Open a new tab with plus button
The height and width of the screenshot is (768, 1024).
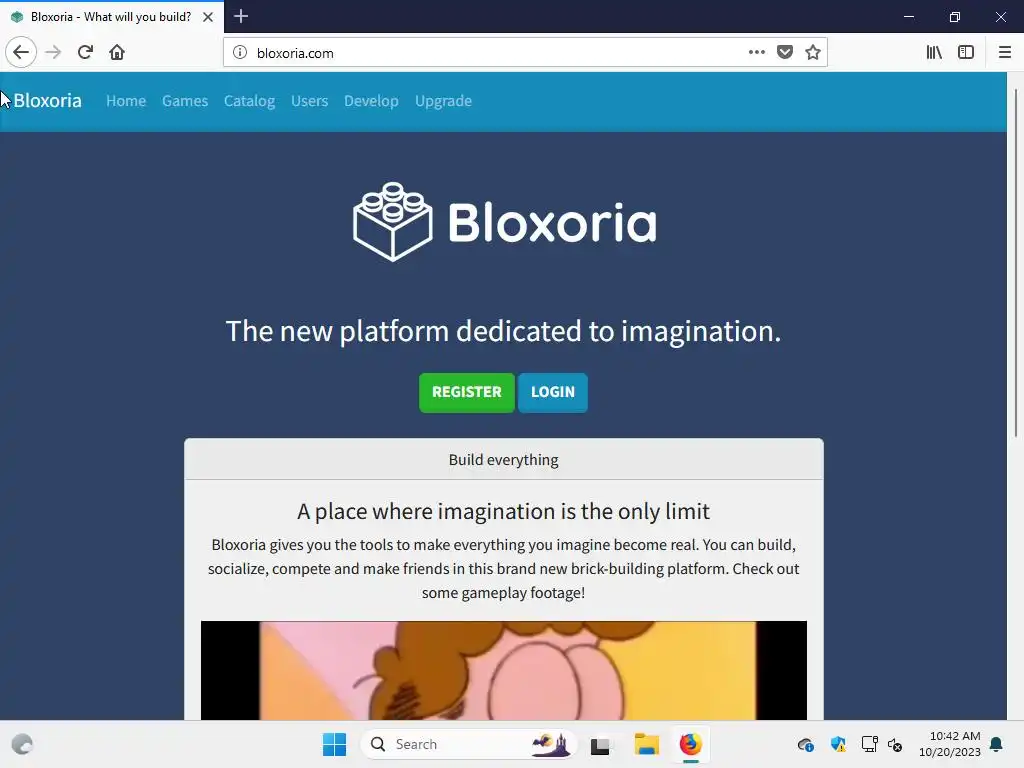point(241,16)
